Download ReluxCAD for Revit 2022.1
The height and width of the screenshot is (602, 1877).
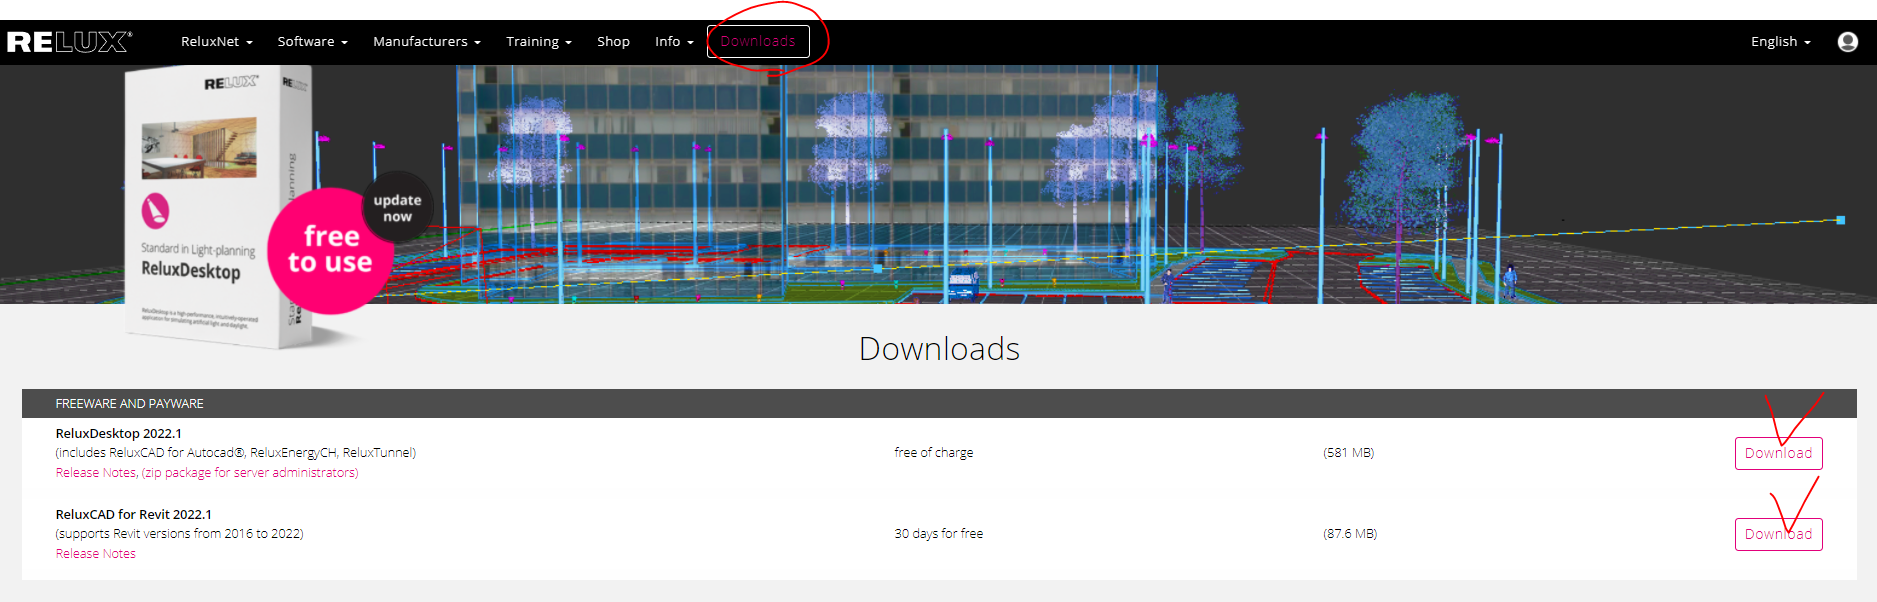(1778, 534)
